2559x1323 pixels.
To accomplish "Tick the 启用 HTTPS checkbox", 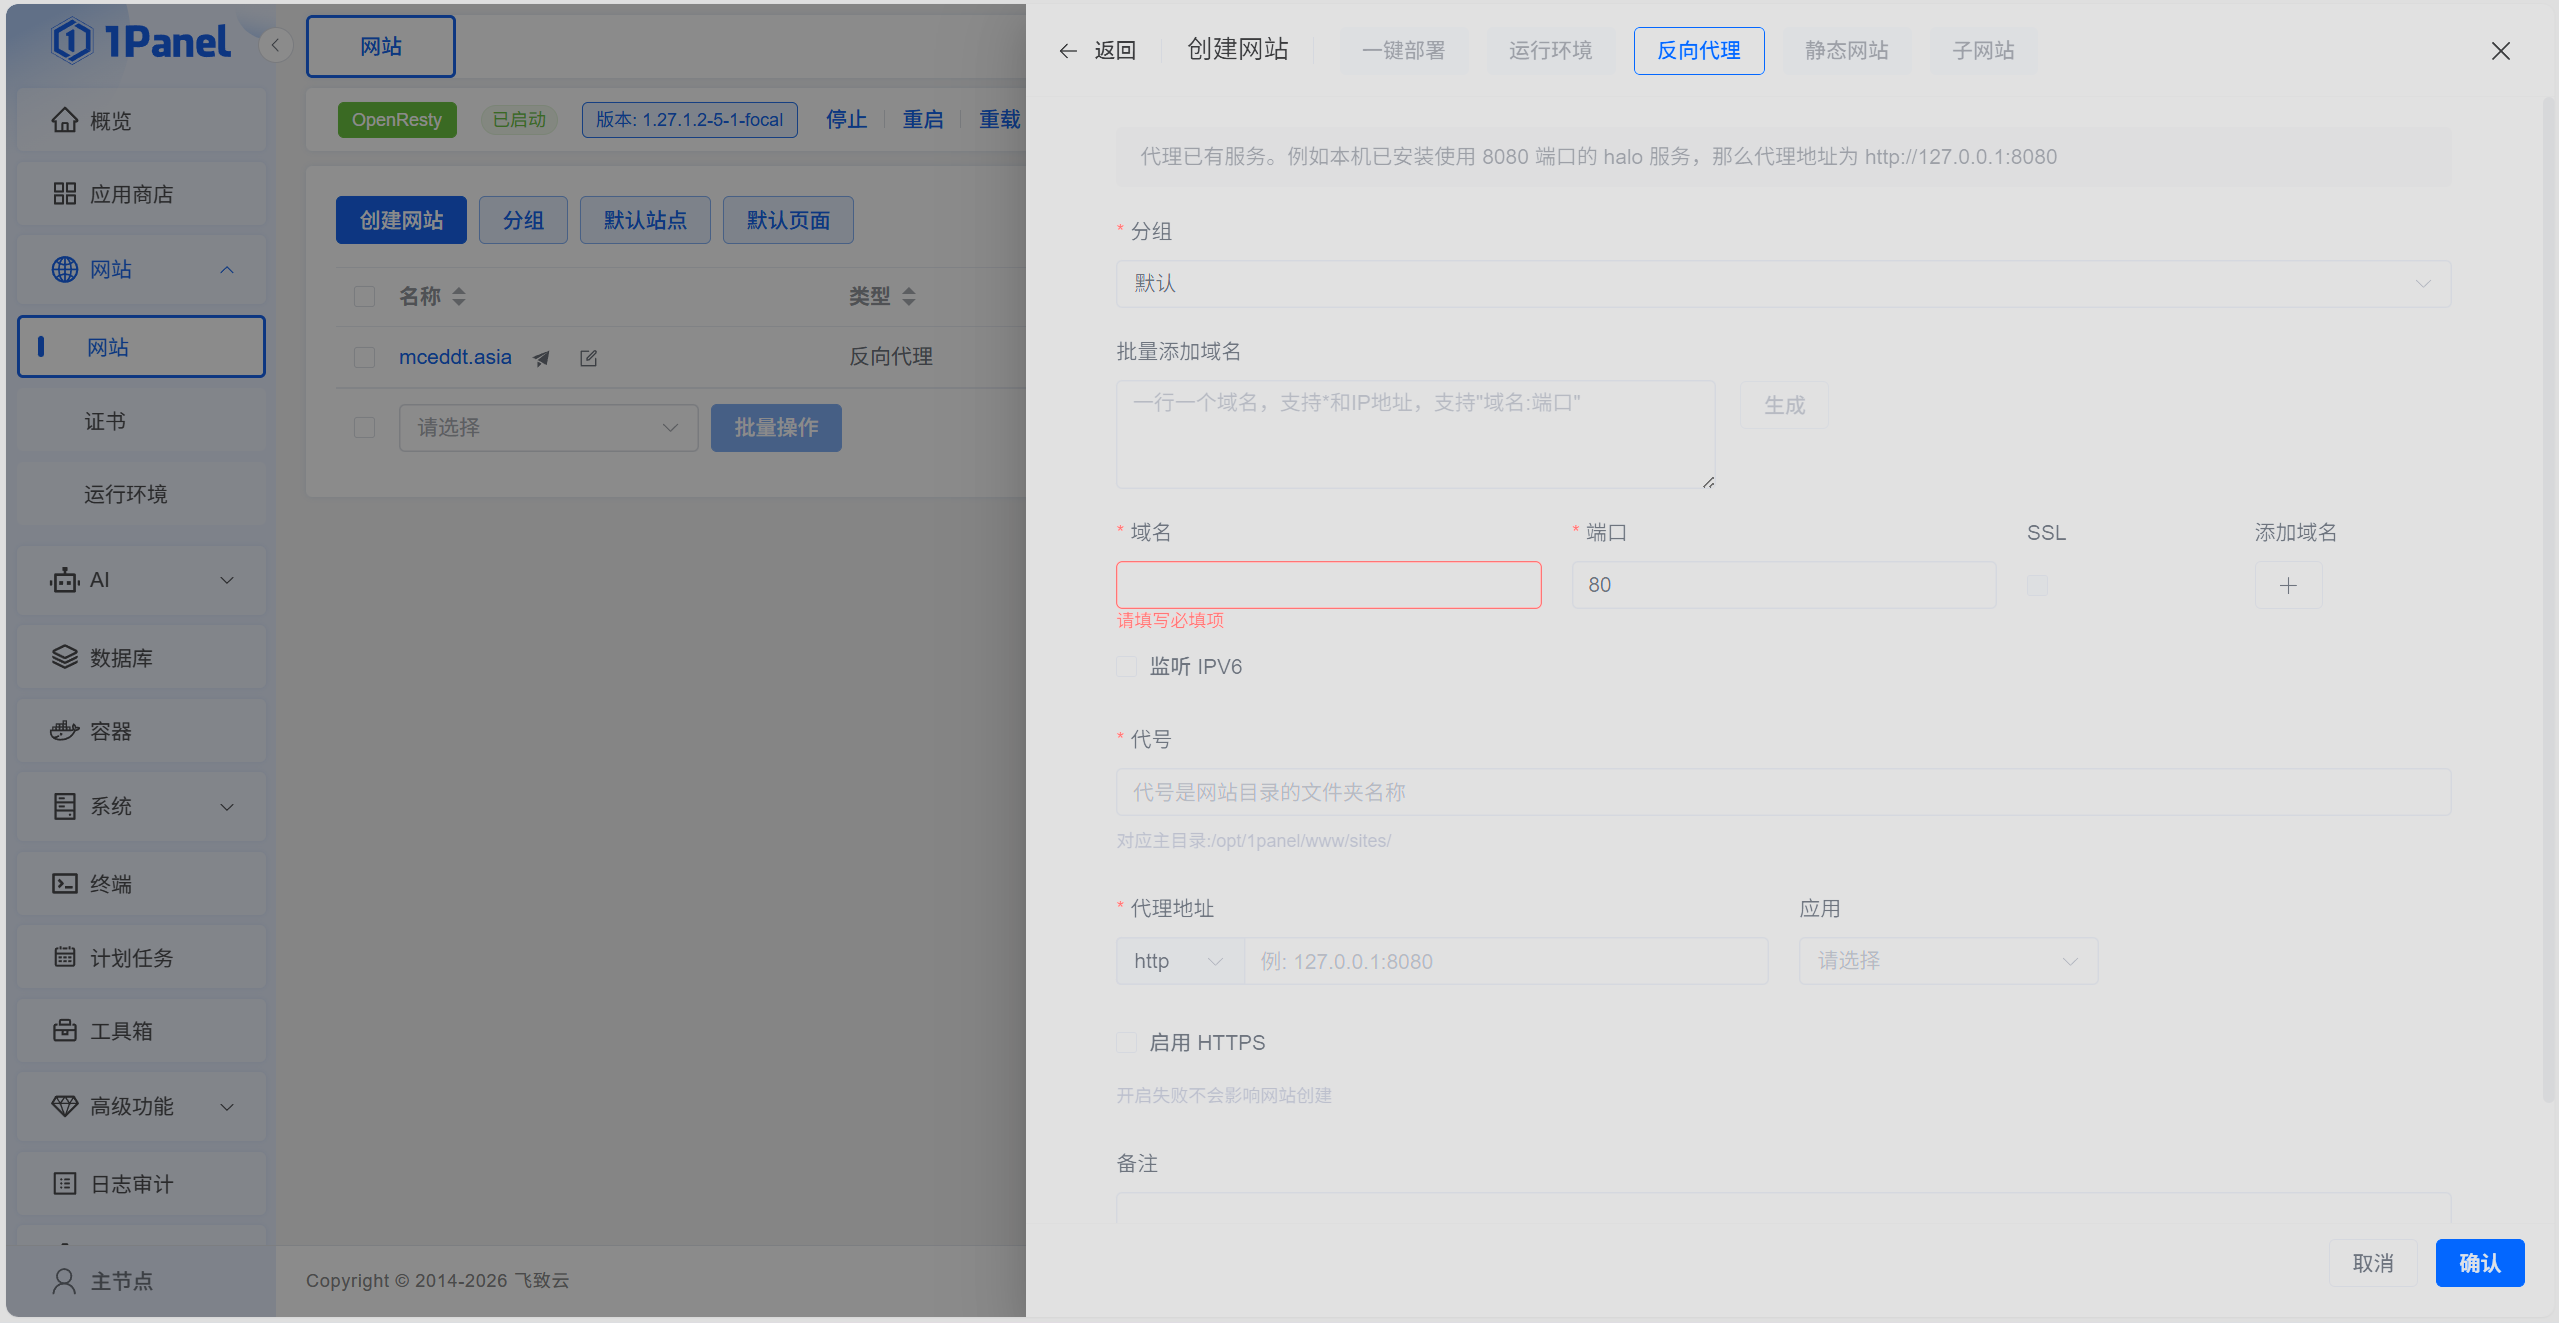I will tap(1127, 1043).
